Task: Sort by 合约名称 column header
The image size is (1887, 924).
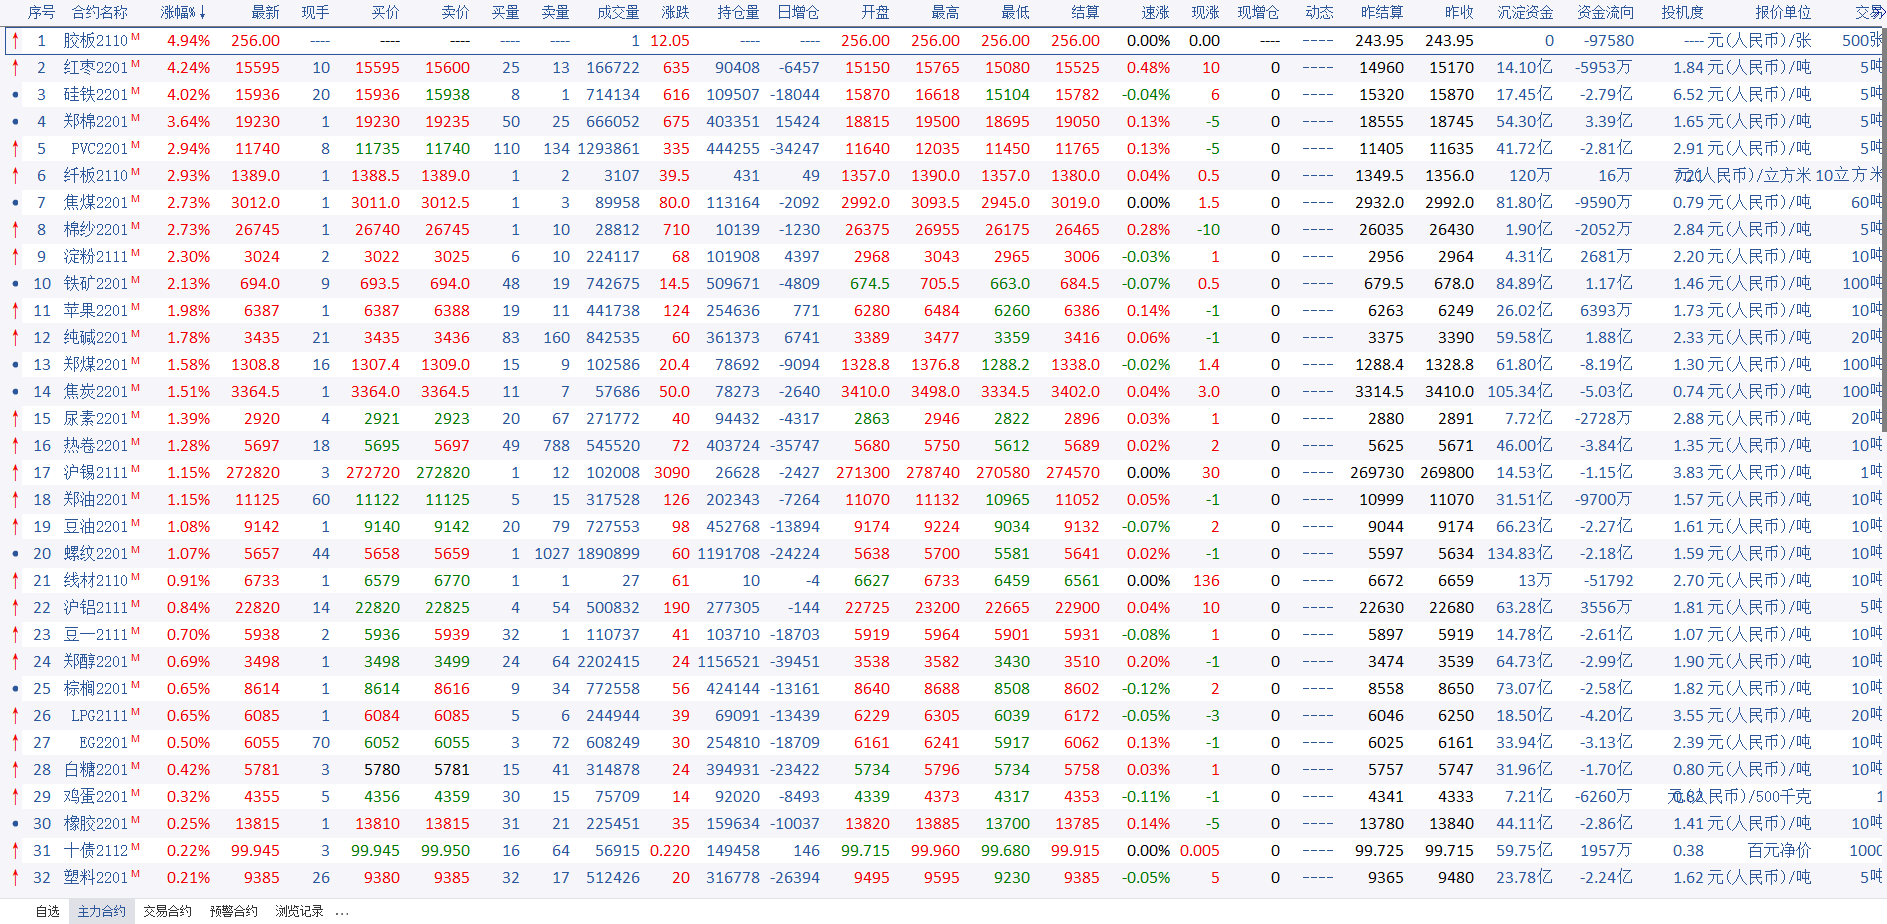Action: 100,13
